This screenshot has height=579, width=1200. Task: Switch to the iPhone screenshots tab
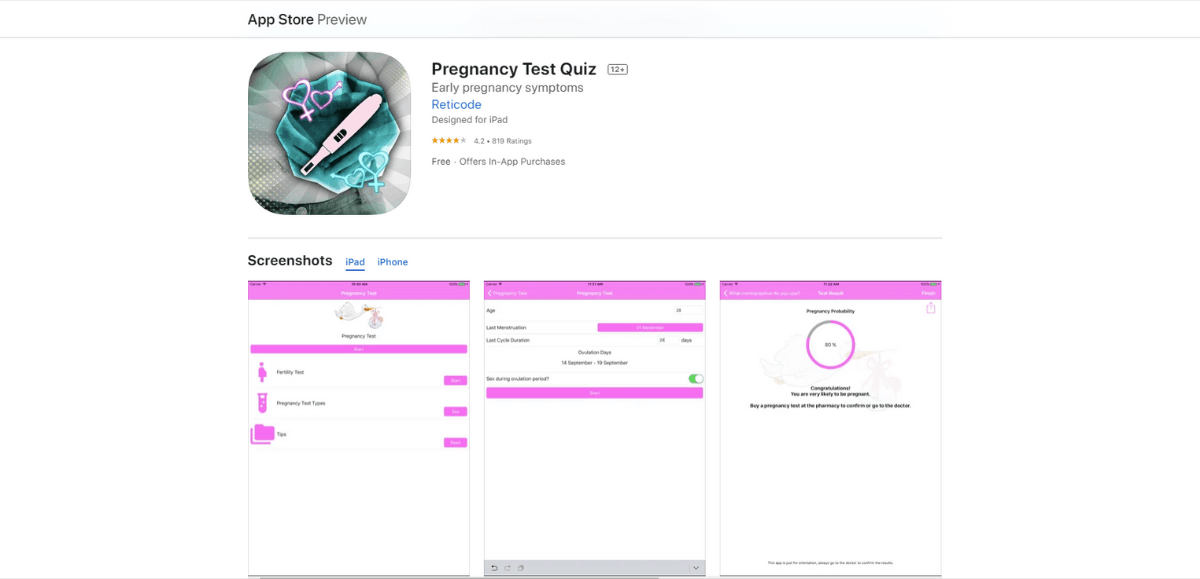point(392,262)
